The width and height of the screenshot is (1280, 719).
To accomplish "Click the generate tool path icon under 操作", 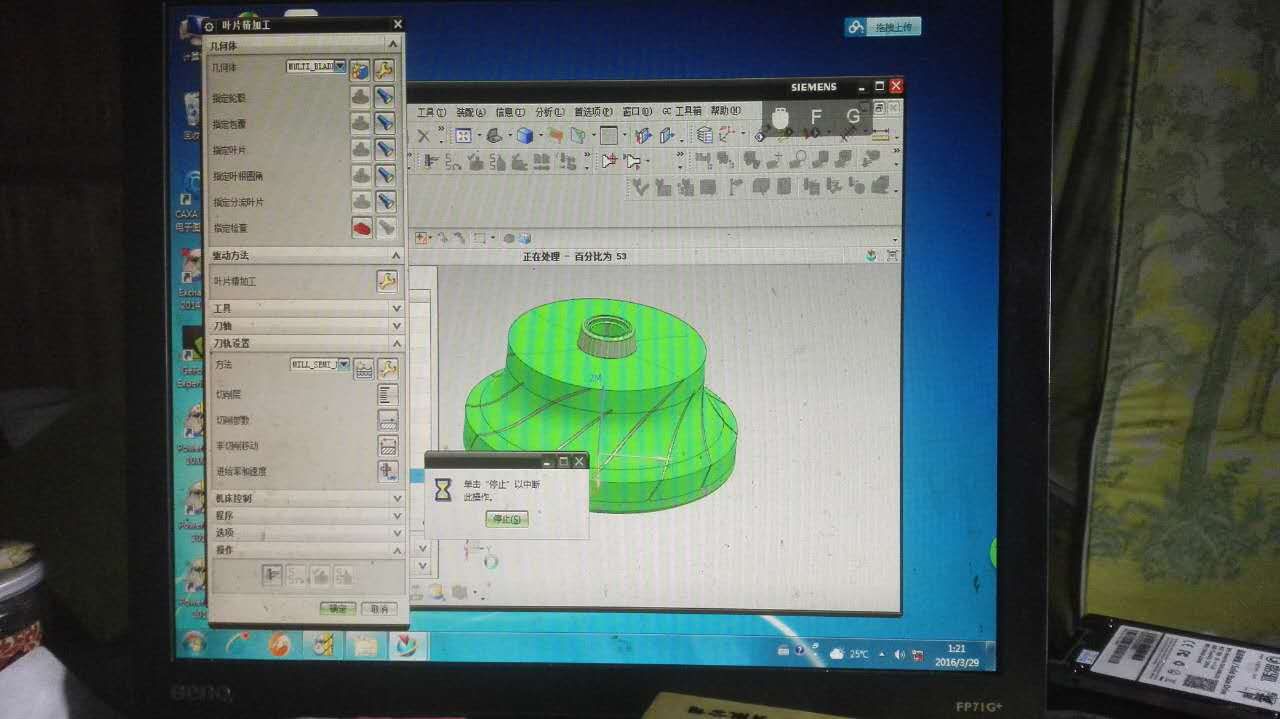I will point(271,575).
